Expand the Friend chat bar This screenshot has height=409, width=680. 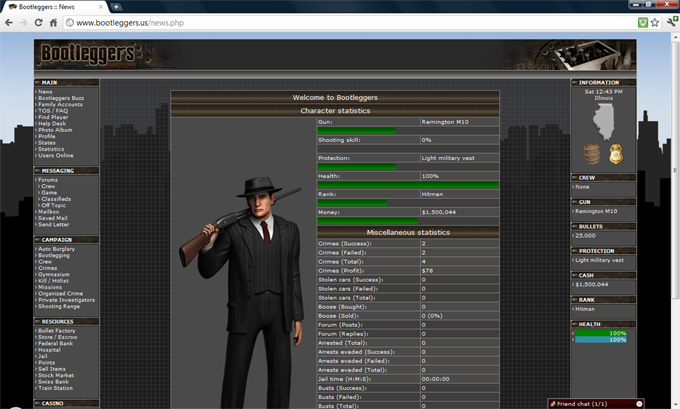click(595, 403)
